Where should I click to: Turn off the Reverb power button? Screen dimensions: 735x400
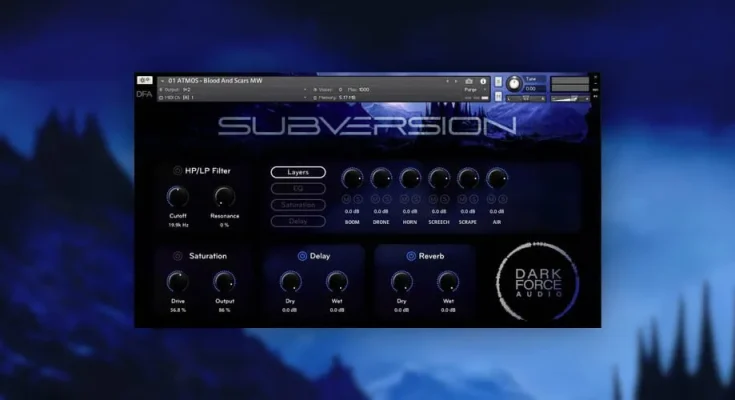[x=411, y=256]
